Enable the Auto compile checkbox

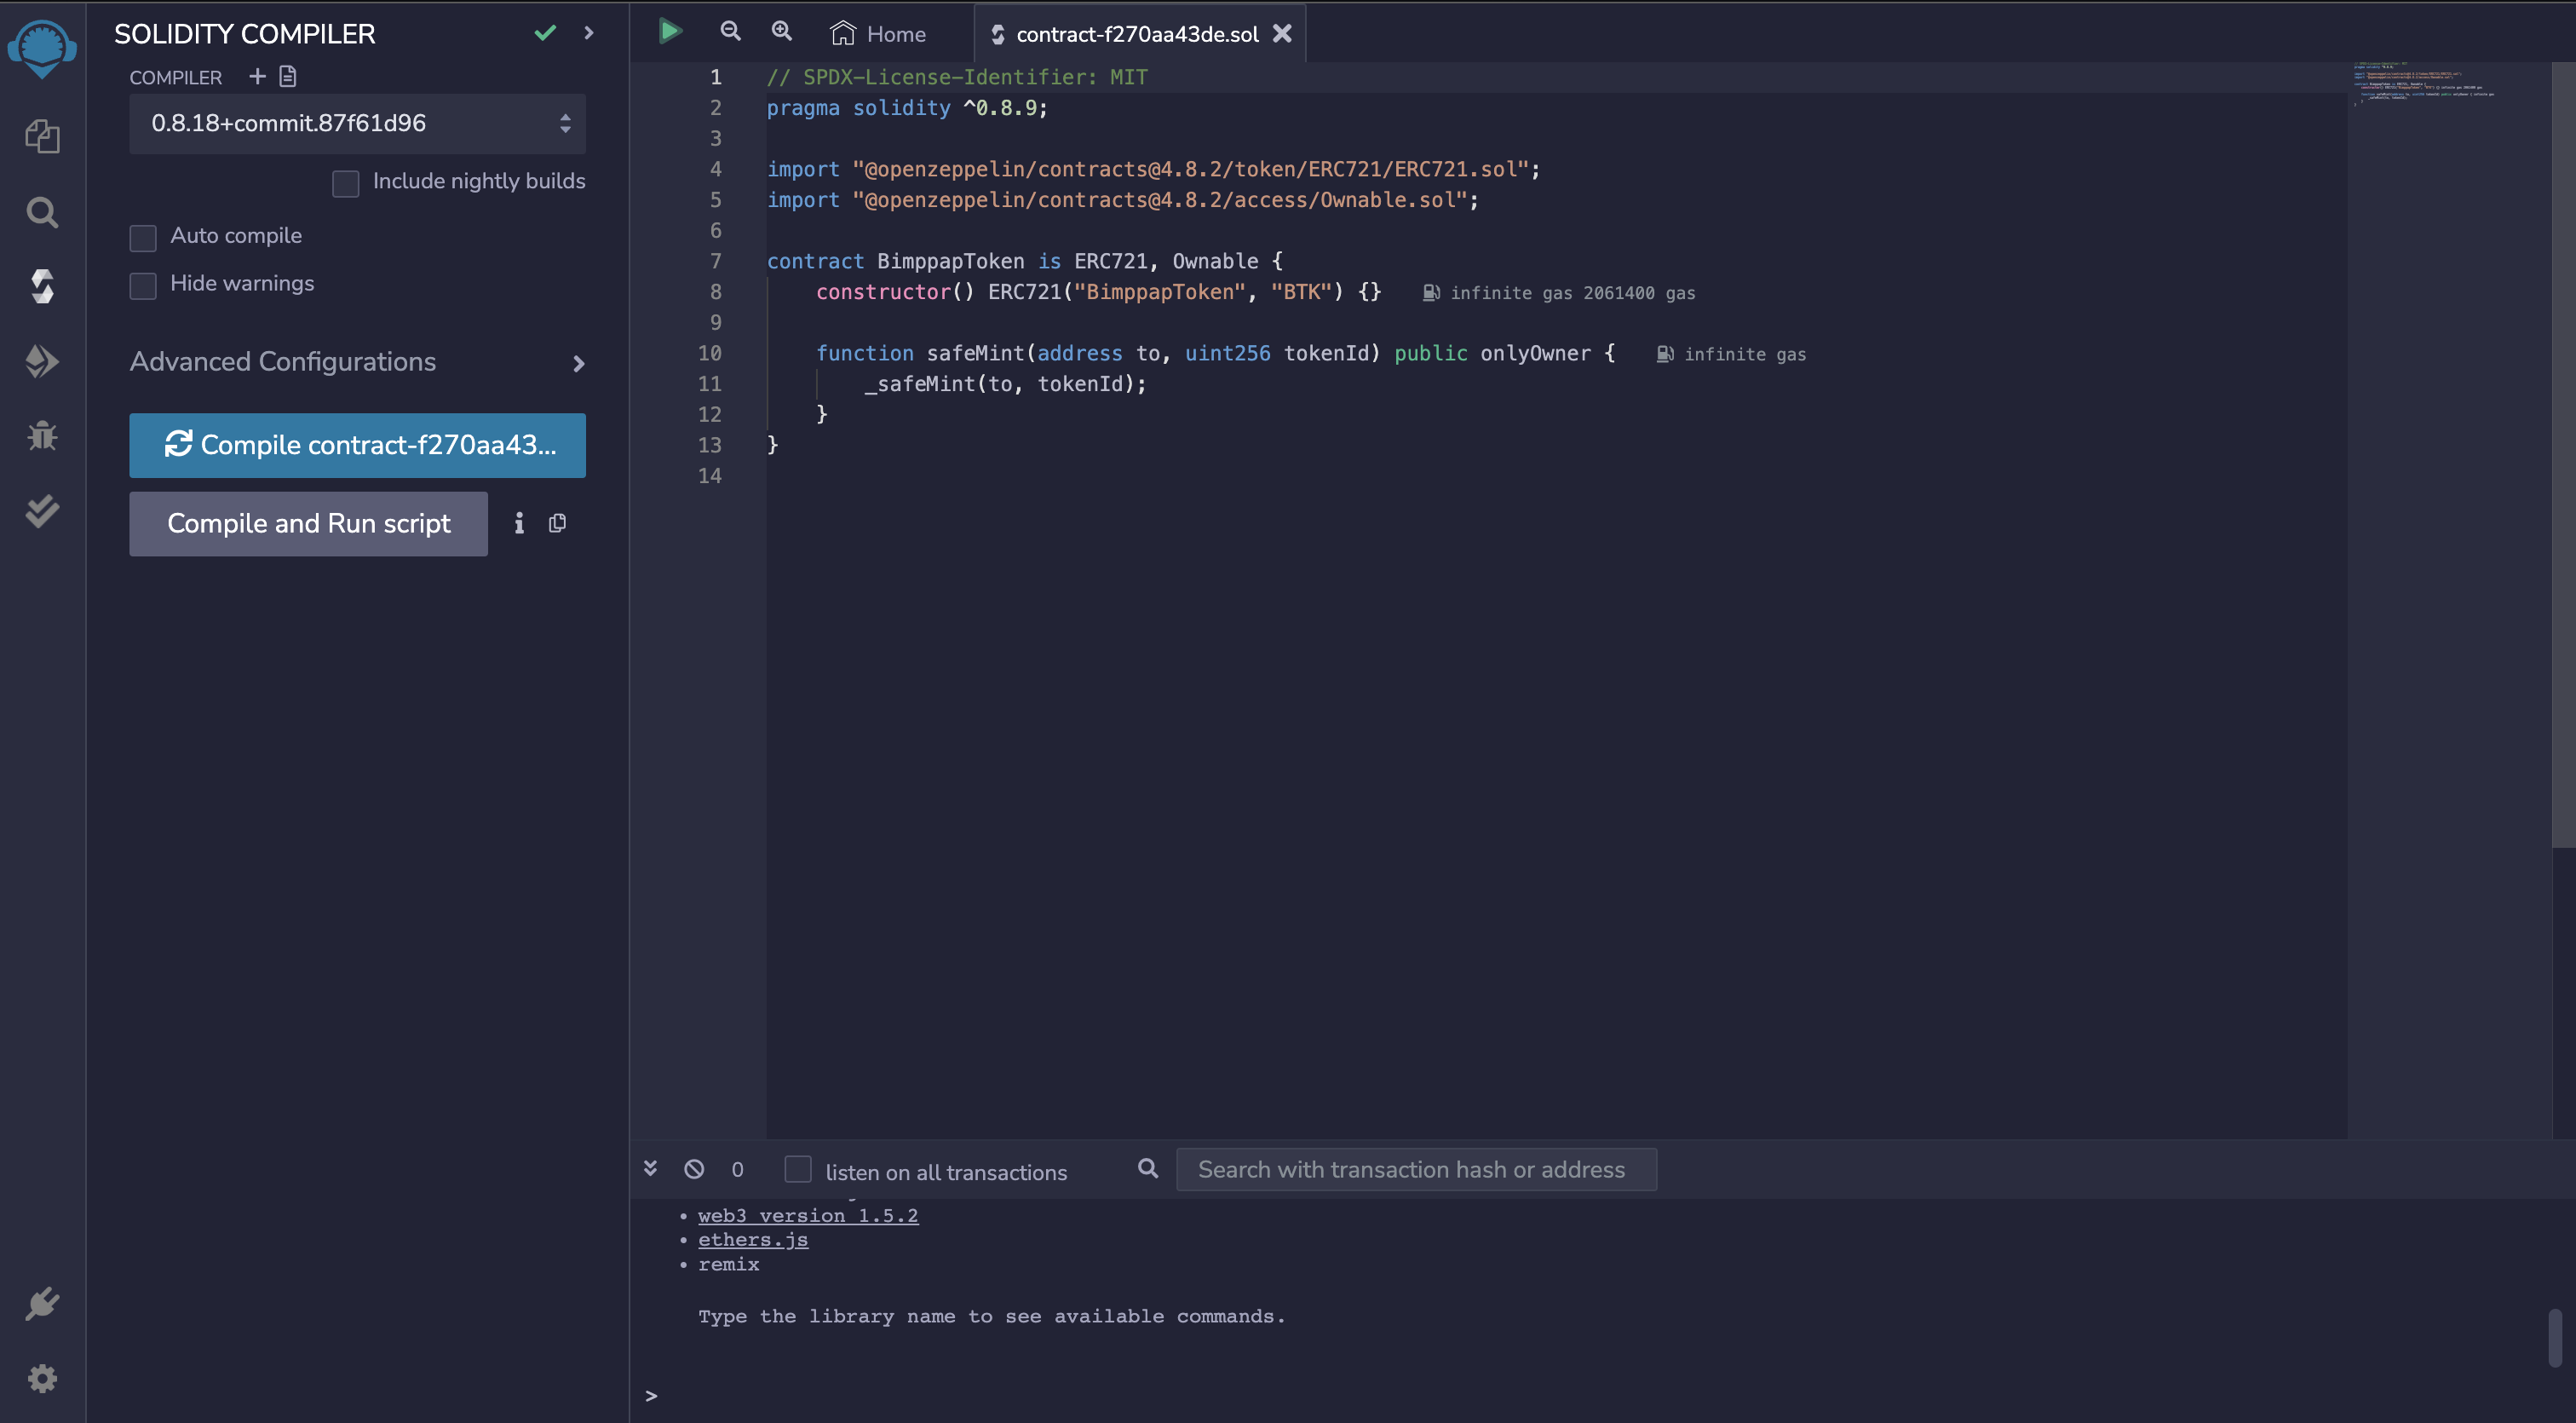[143, 237]
